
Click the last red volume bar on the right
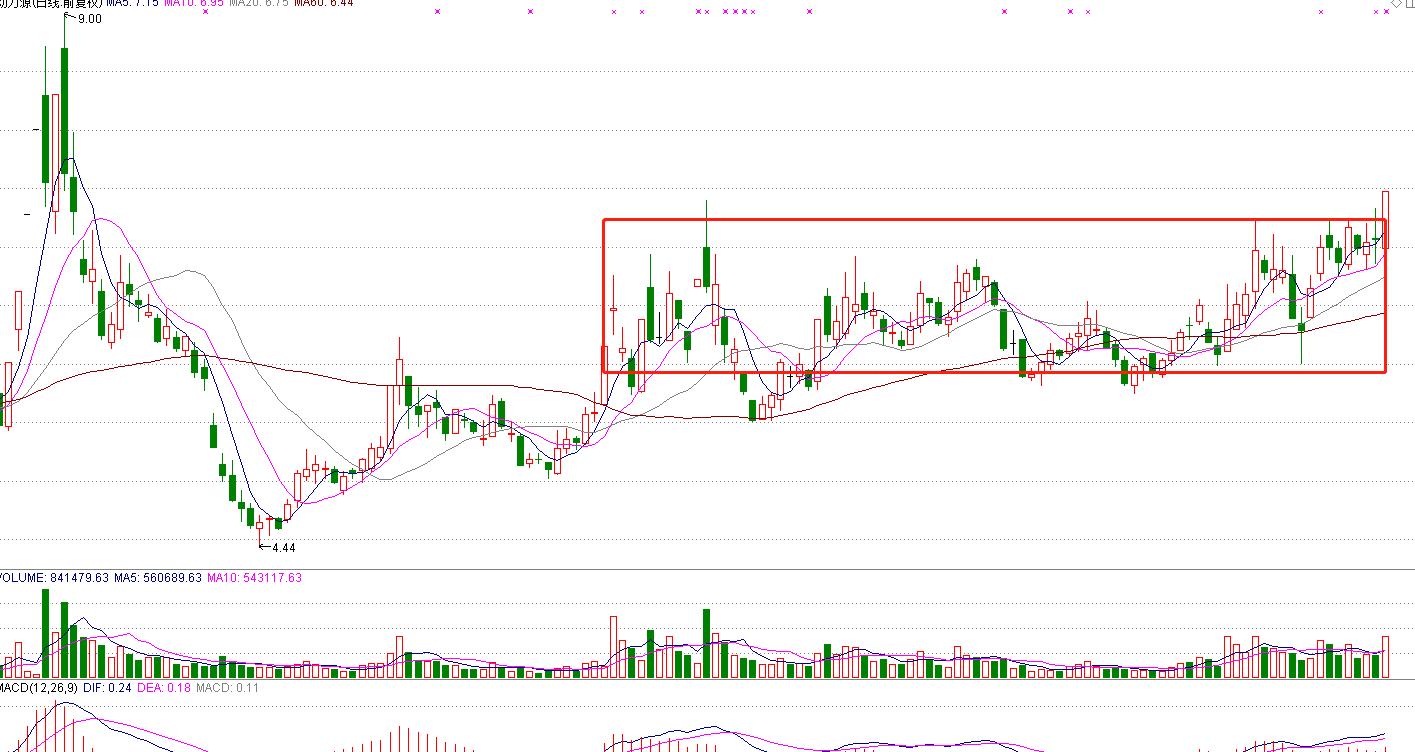pos(1386,657)
